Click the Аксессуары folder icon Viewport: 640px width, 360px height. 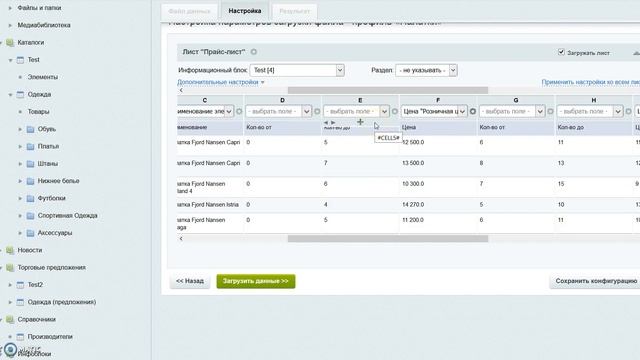click(x=30, y=233)
